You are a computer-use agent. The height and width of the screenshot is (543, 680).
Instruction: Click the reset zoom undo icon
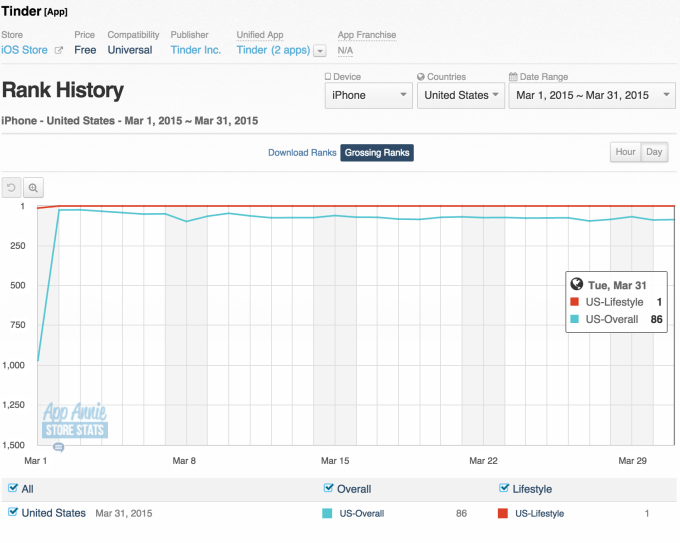[12, 187]
